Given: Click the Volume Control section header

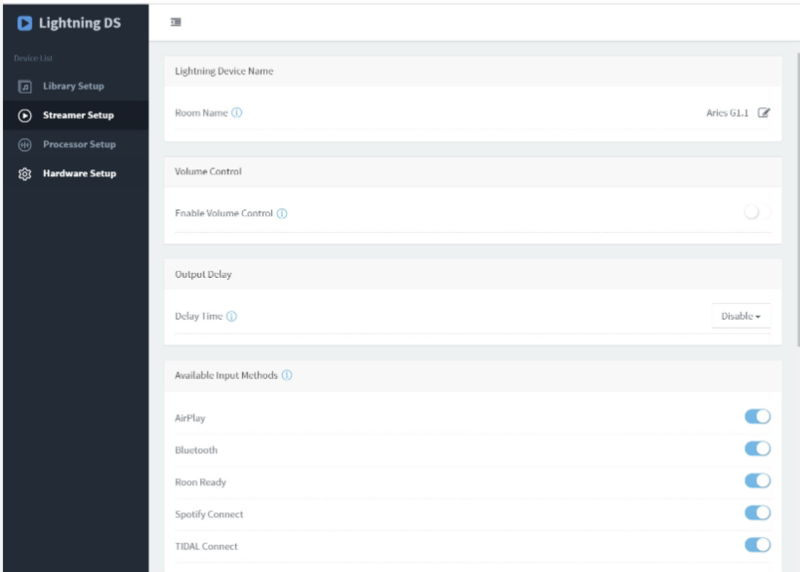Looking at the screenshot, I should 208,171.
